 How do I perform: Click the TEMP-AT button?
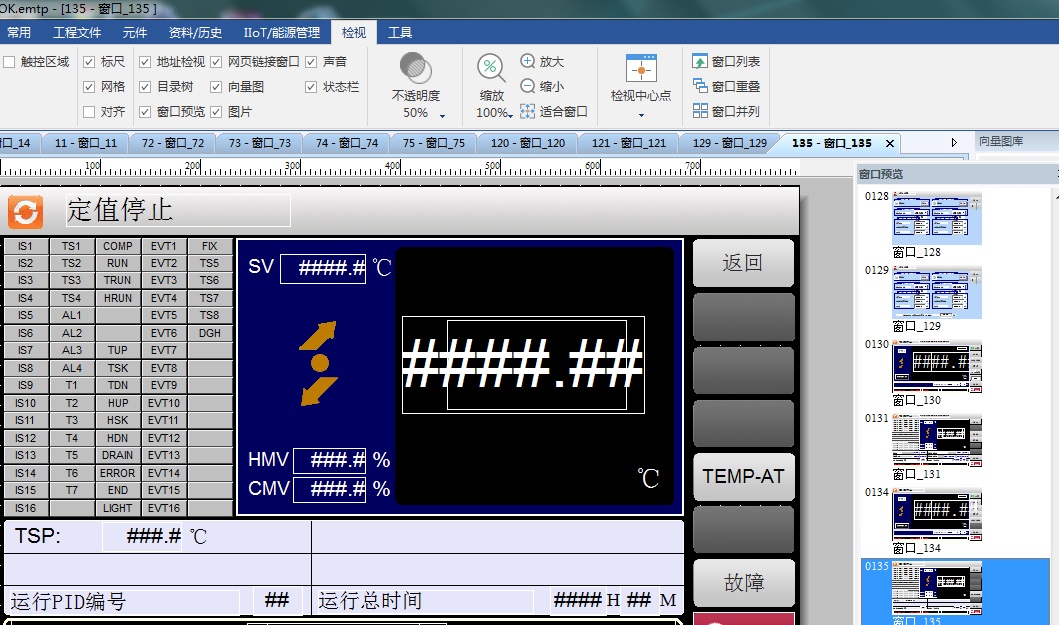[x=743, y=476]
